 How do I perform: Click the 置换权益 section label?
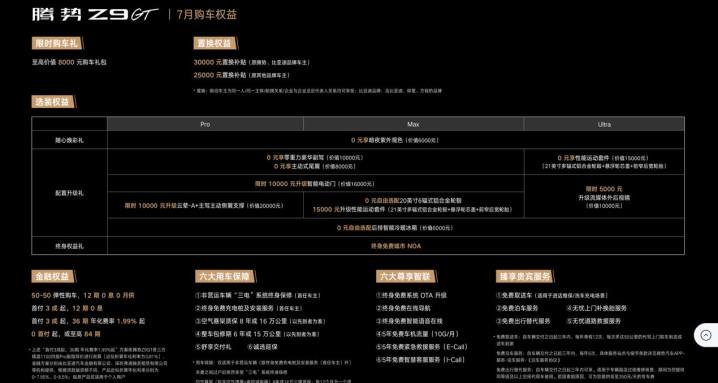tap(215, 44)
